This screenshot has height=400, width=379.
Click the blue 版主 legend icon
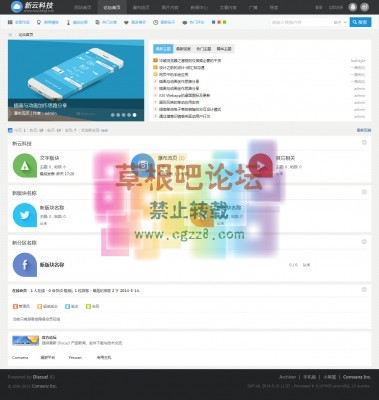pos(67,306)
